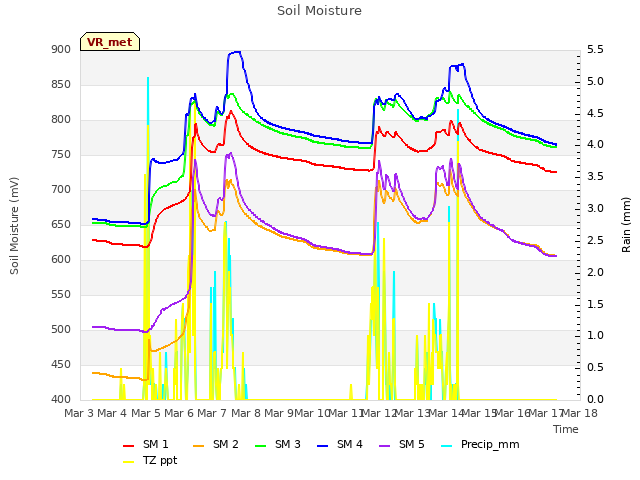Click the 400 left axis tick label
640x480 pixels.
point(61,400)
